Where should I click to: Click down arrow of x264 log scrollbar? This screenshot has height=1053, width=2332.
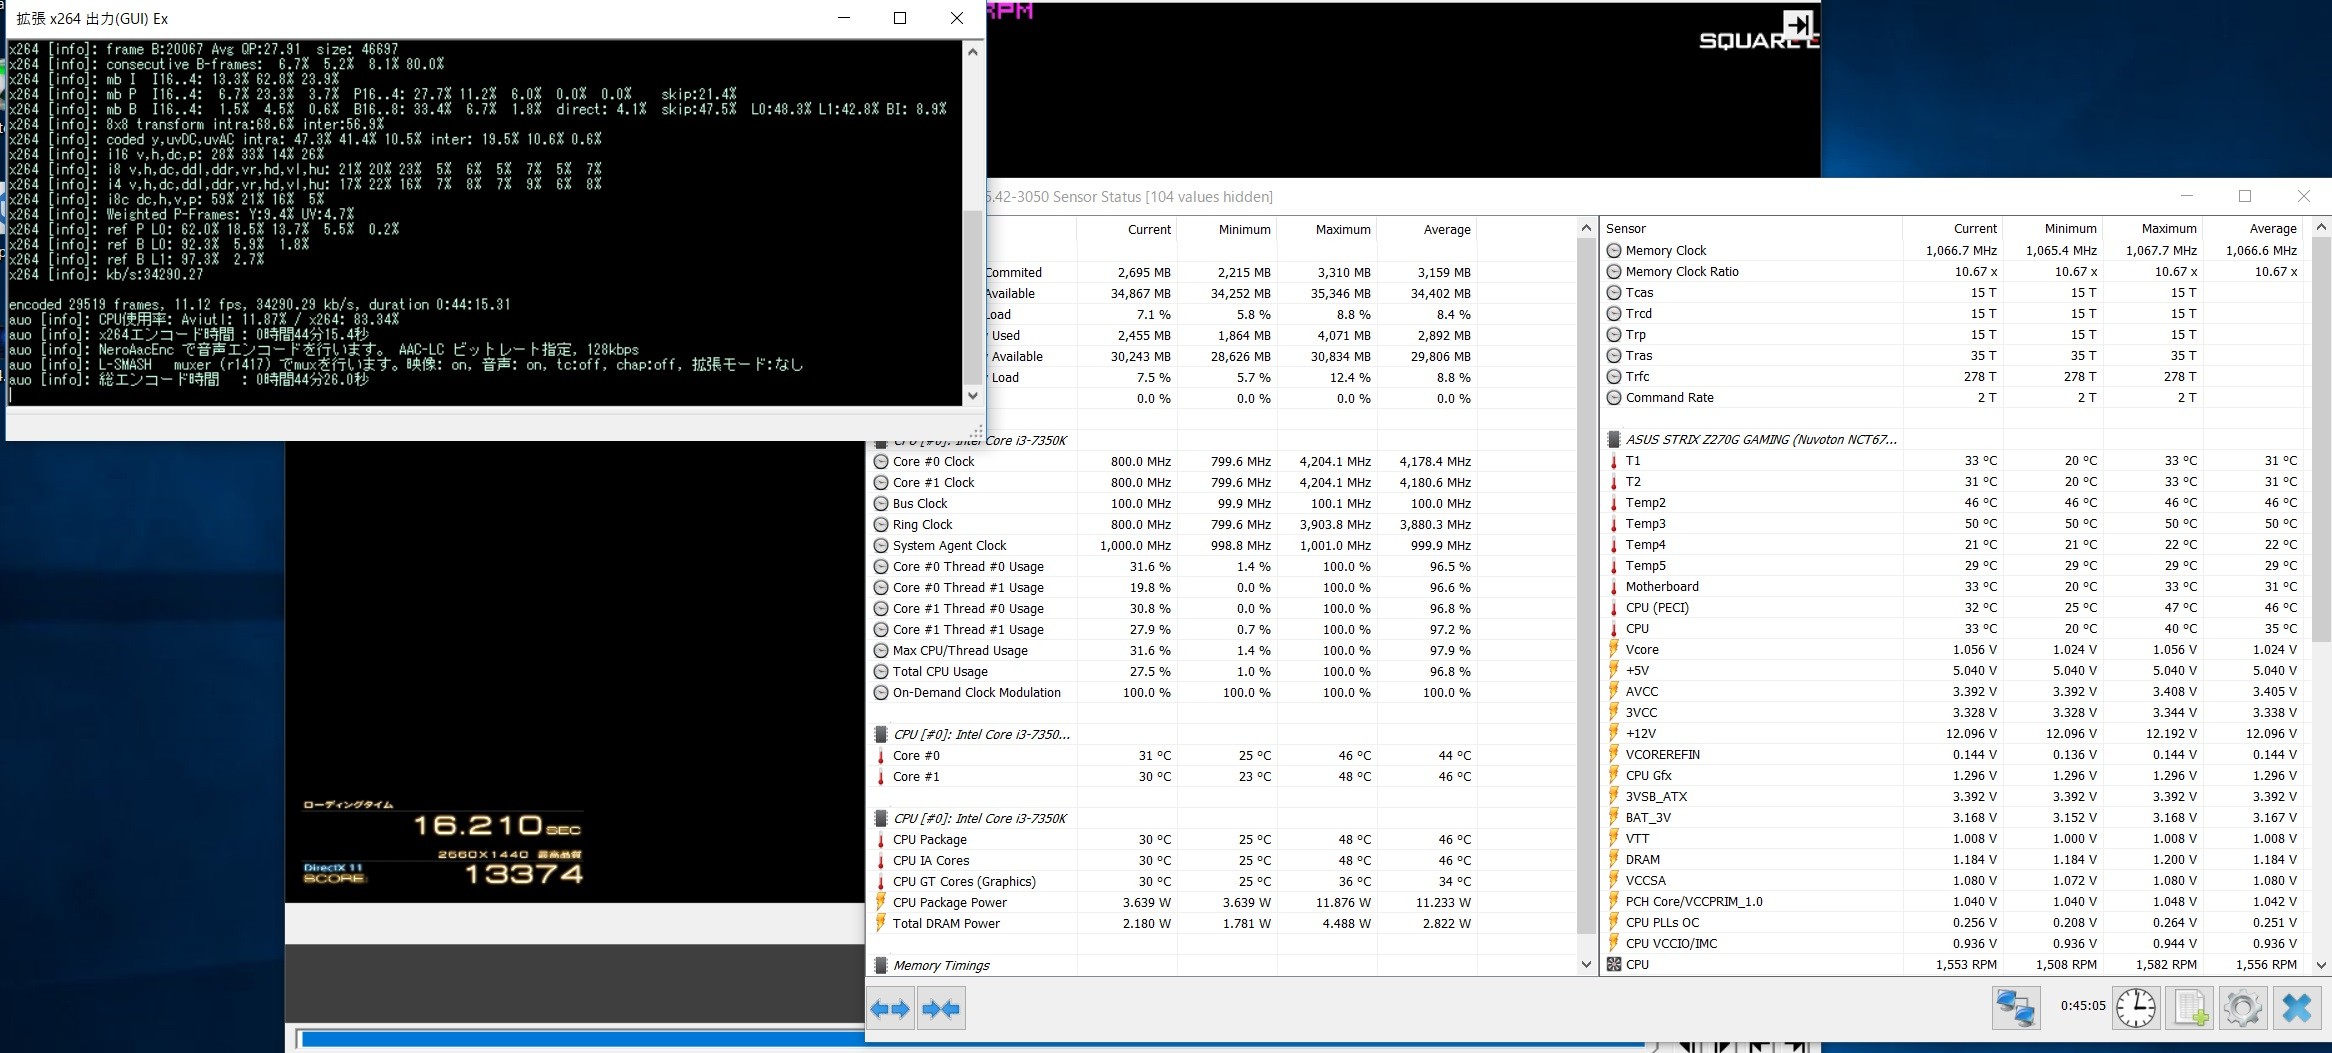[x=973, y=396]
